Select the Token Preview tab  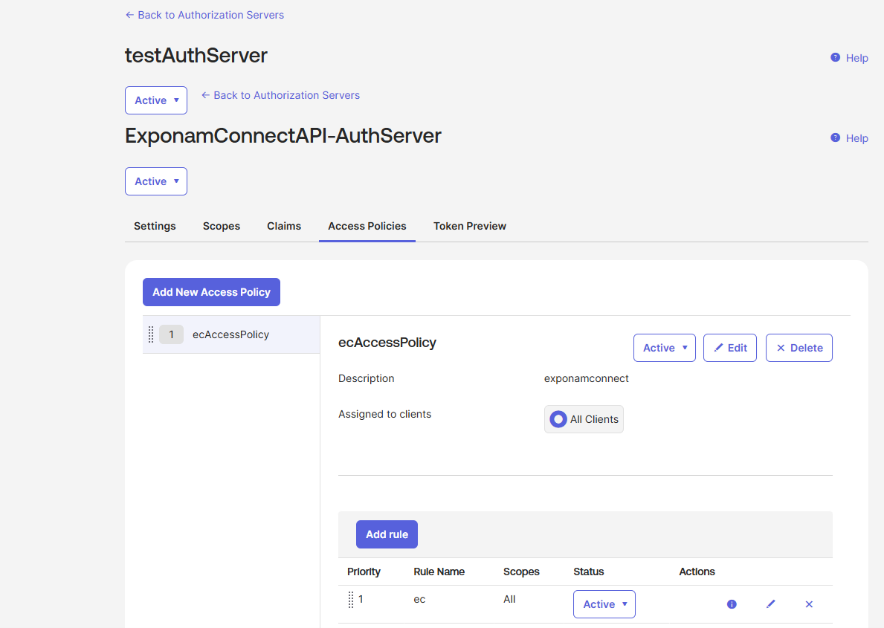[469, 226]
